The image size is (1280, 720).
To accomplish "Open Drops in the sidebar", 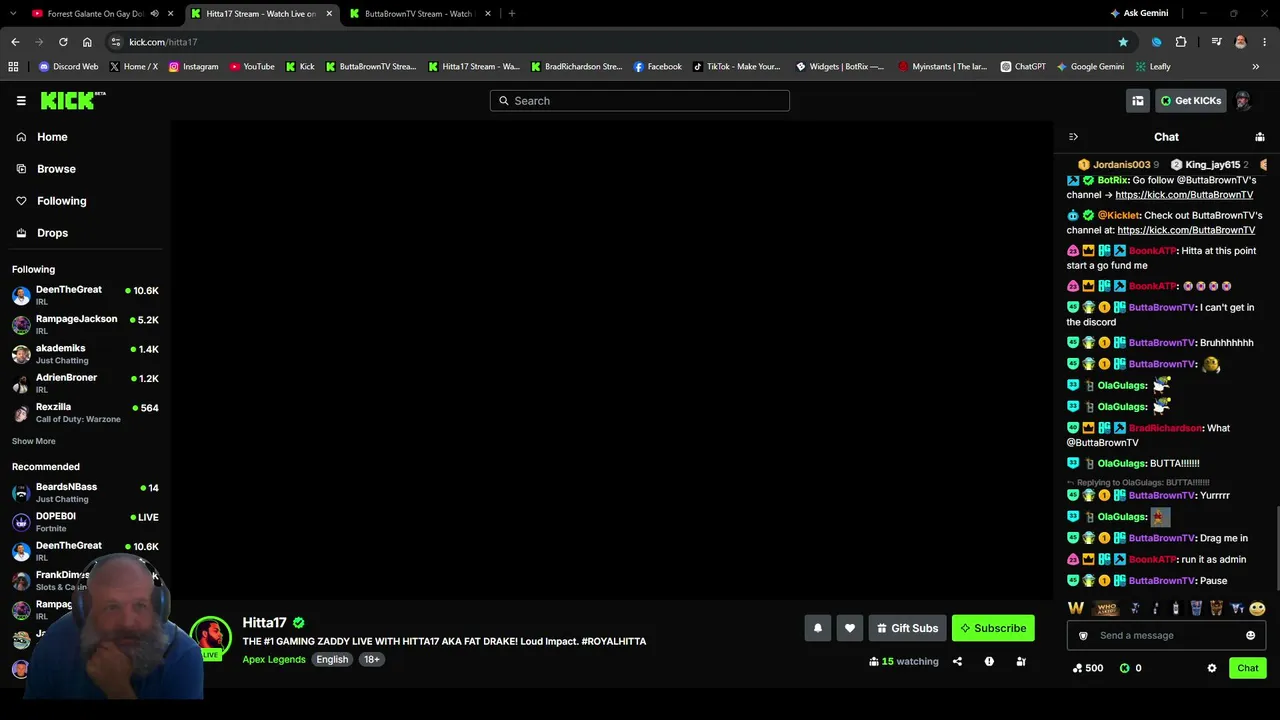I will [52, 233].
